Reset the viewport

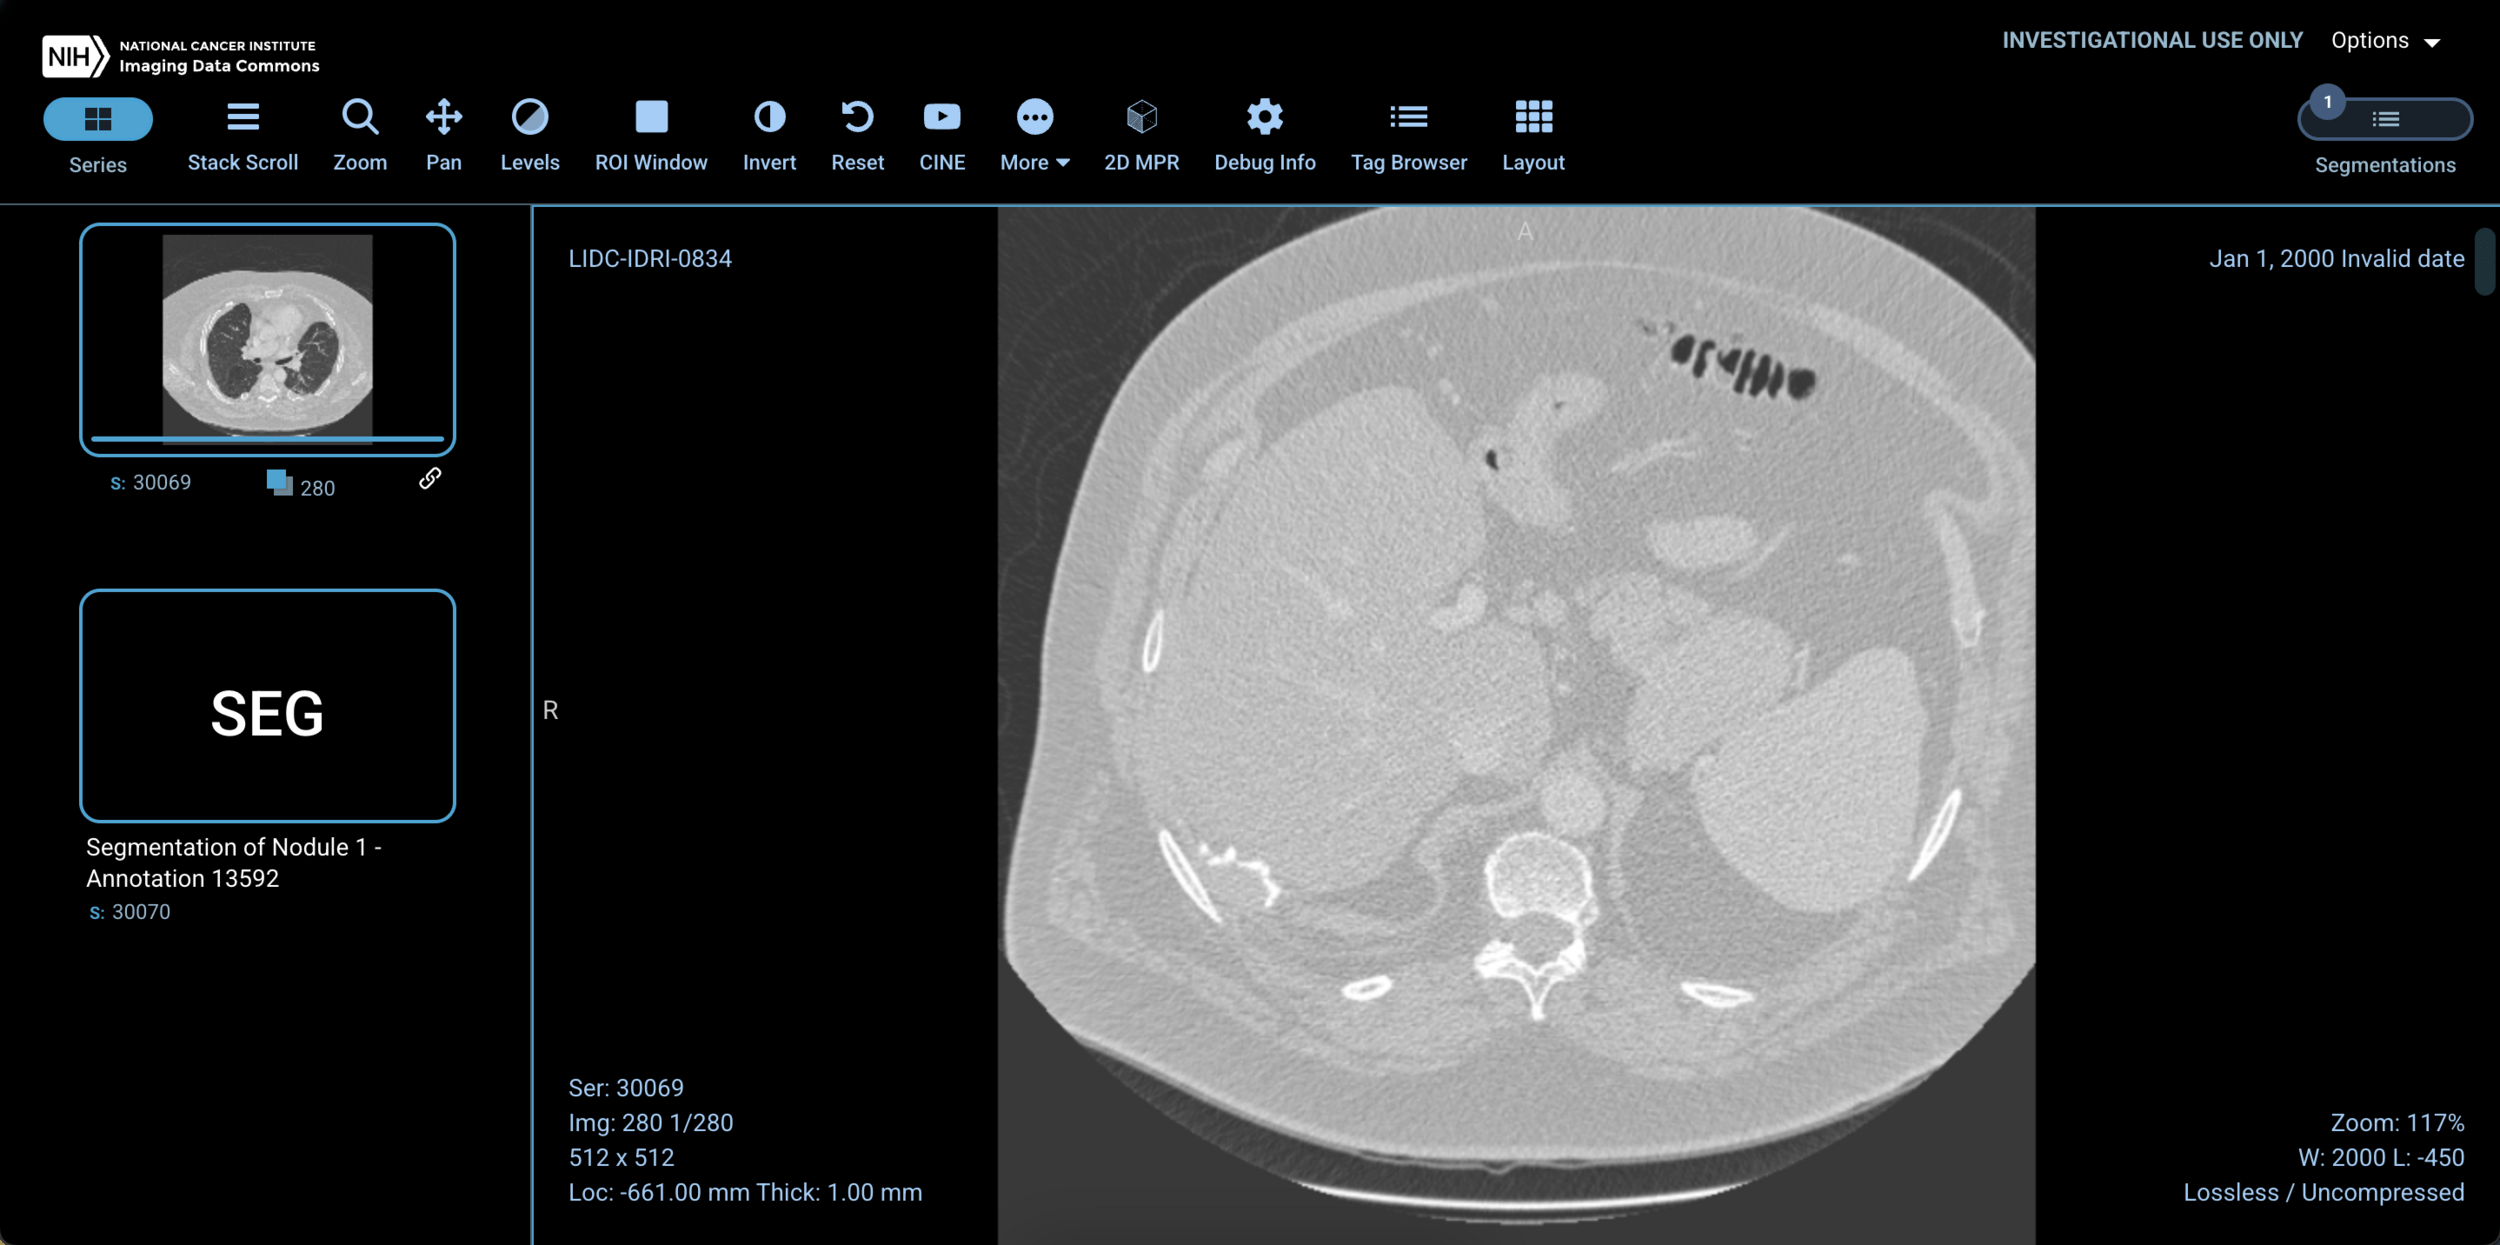pos(857,134)
